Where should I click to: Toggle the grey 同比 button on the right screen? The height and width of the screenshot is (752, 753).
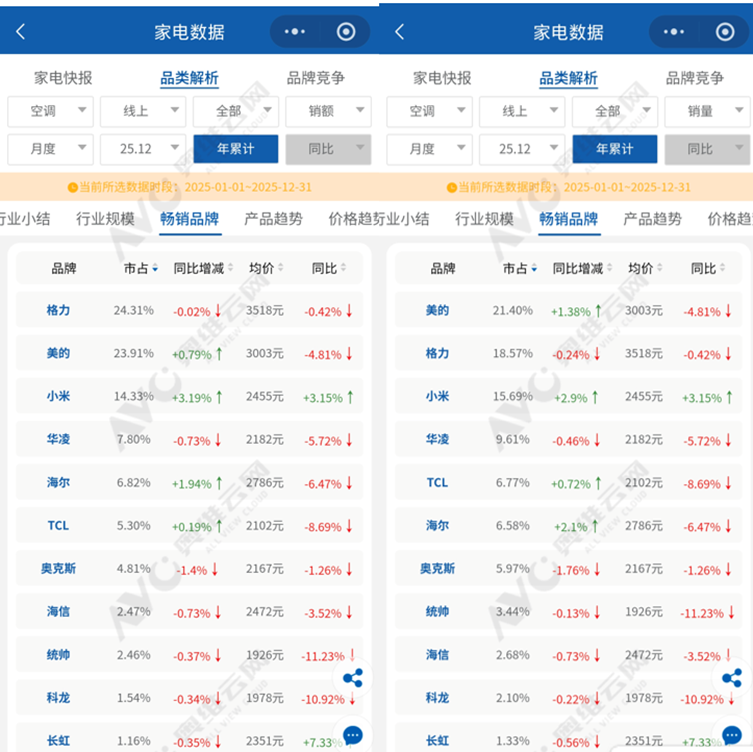[x=700, y=149]
